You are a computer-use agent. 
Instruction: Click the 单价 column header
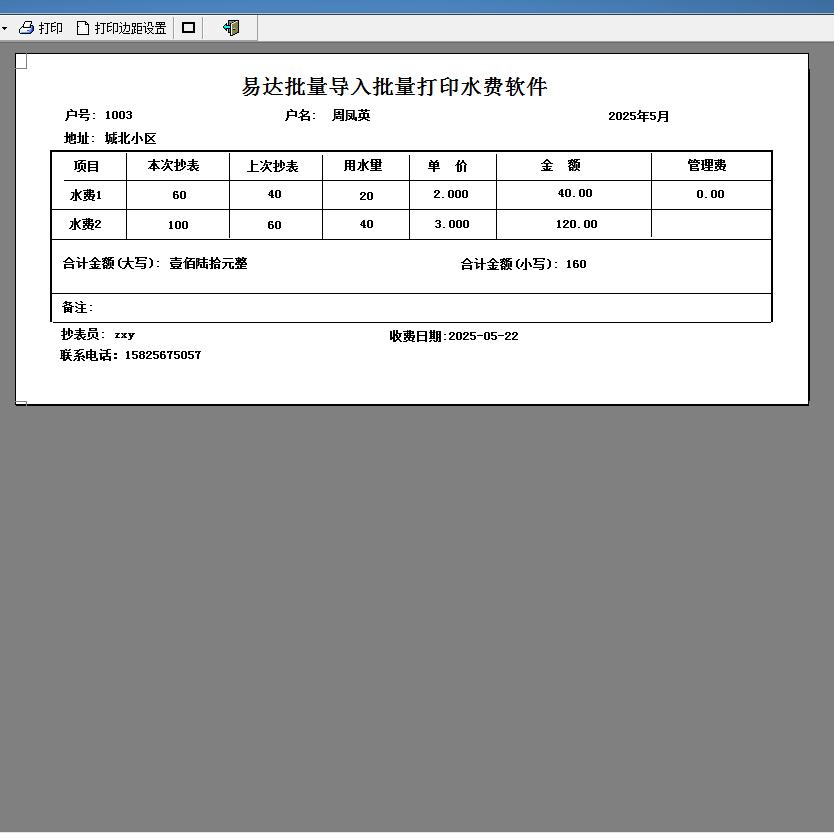coord(447,166)
